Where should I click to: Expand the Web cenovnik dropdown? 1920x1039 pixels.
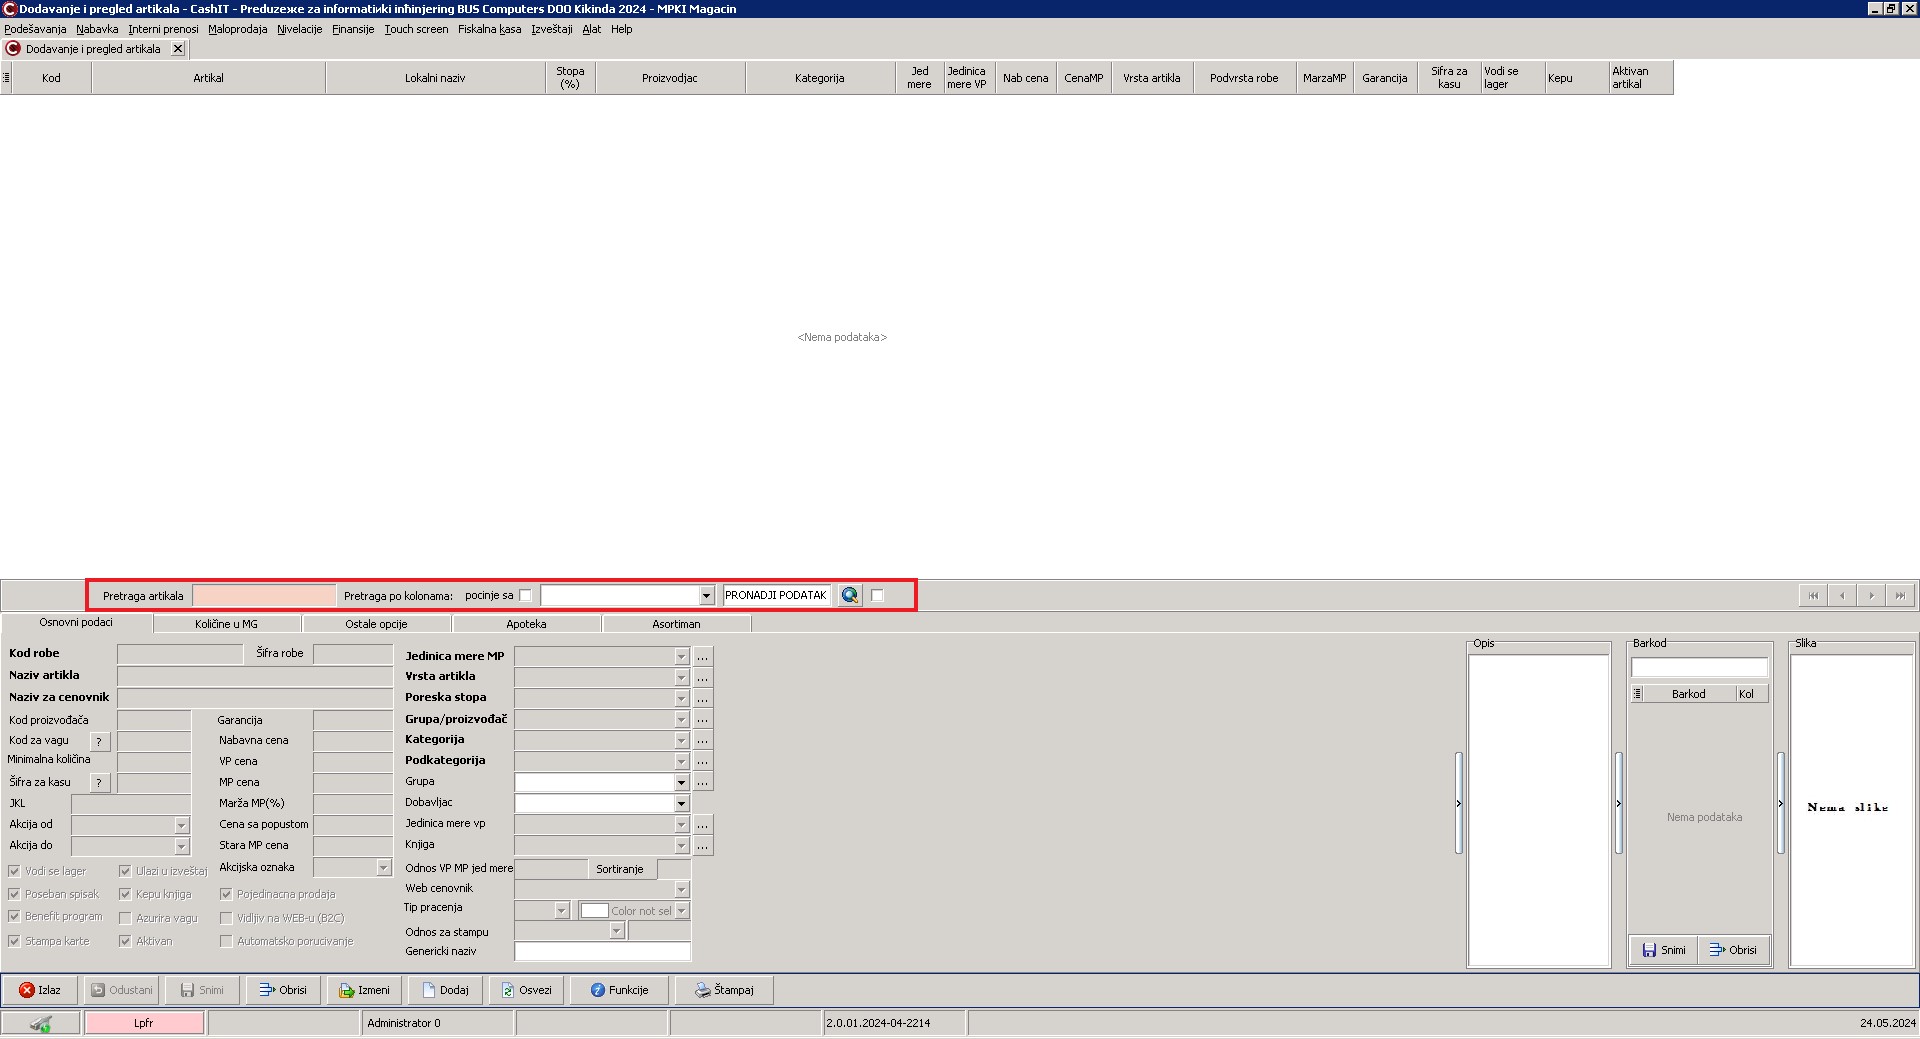[681, 890]
